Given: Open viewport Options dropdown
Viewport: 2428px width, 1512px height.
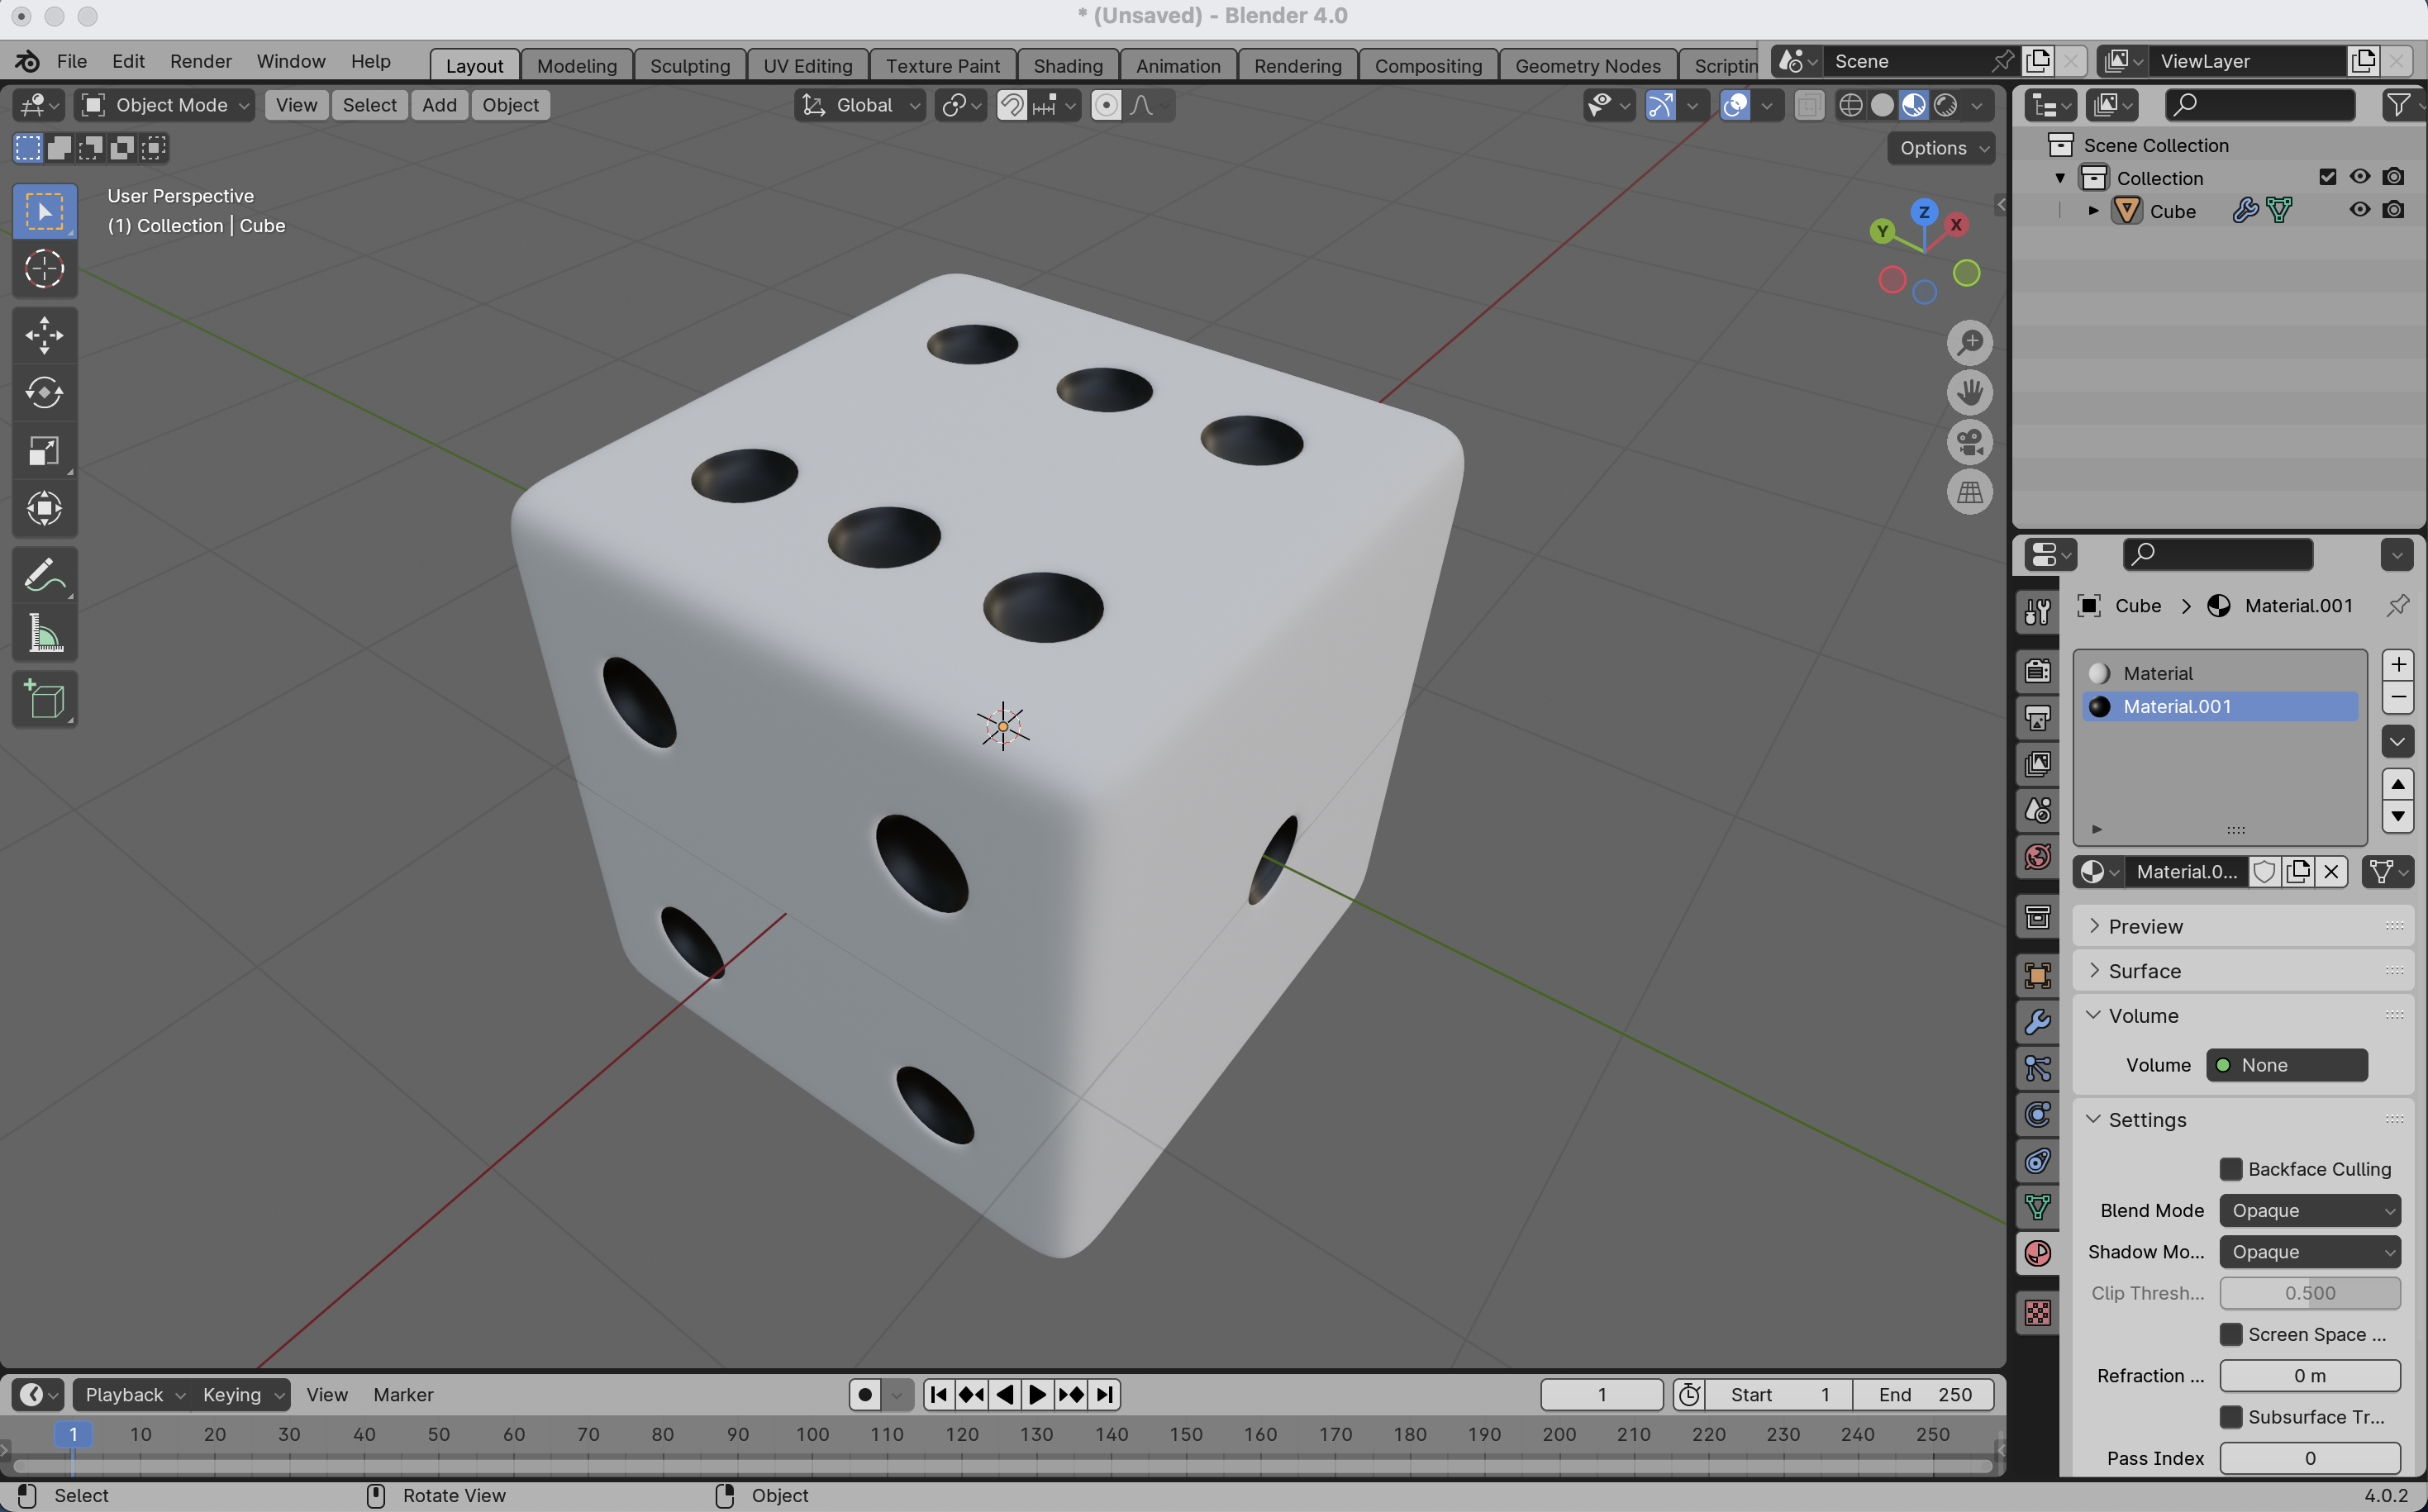Looking at the screenshot, I should tap(1941, 148).
